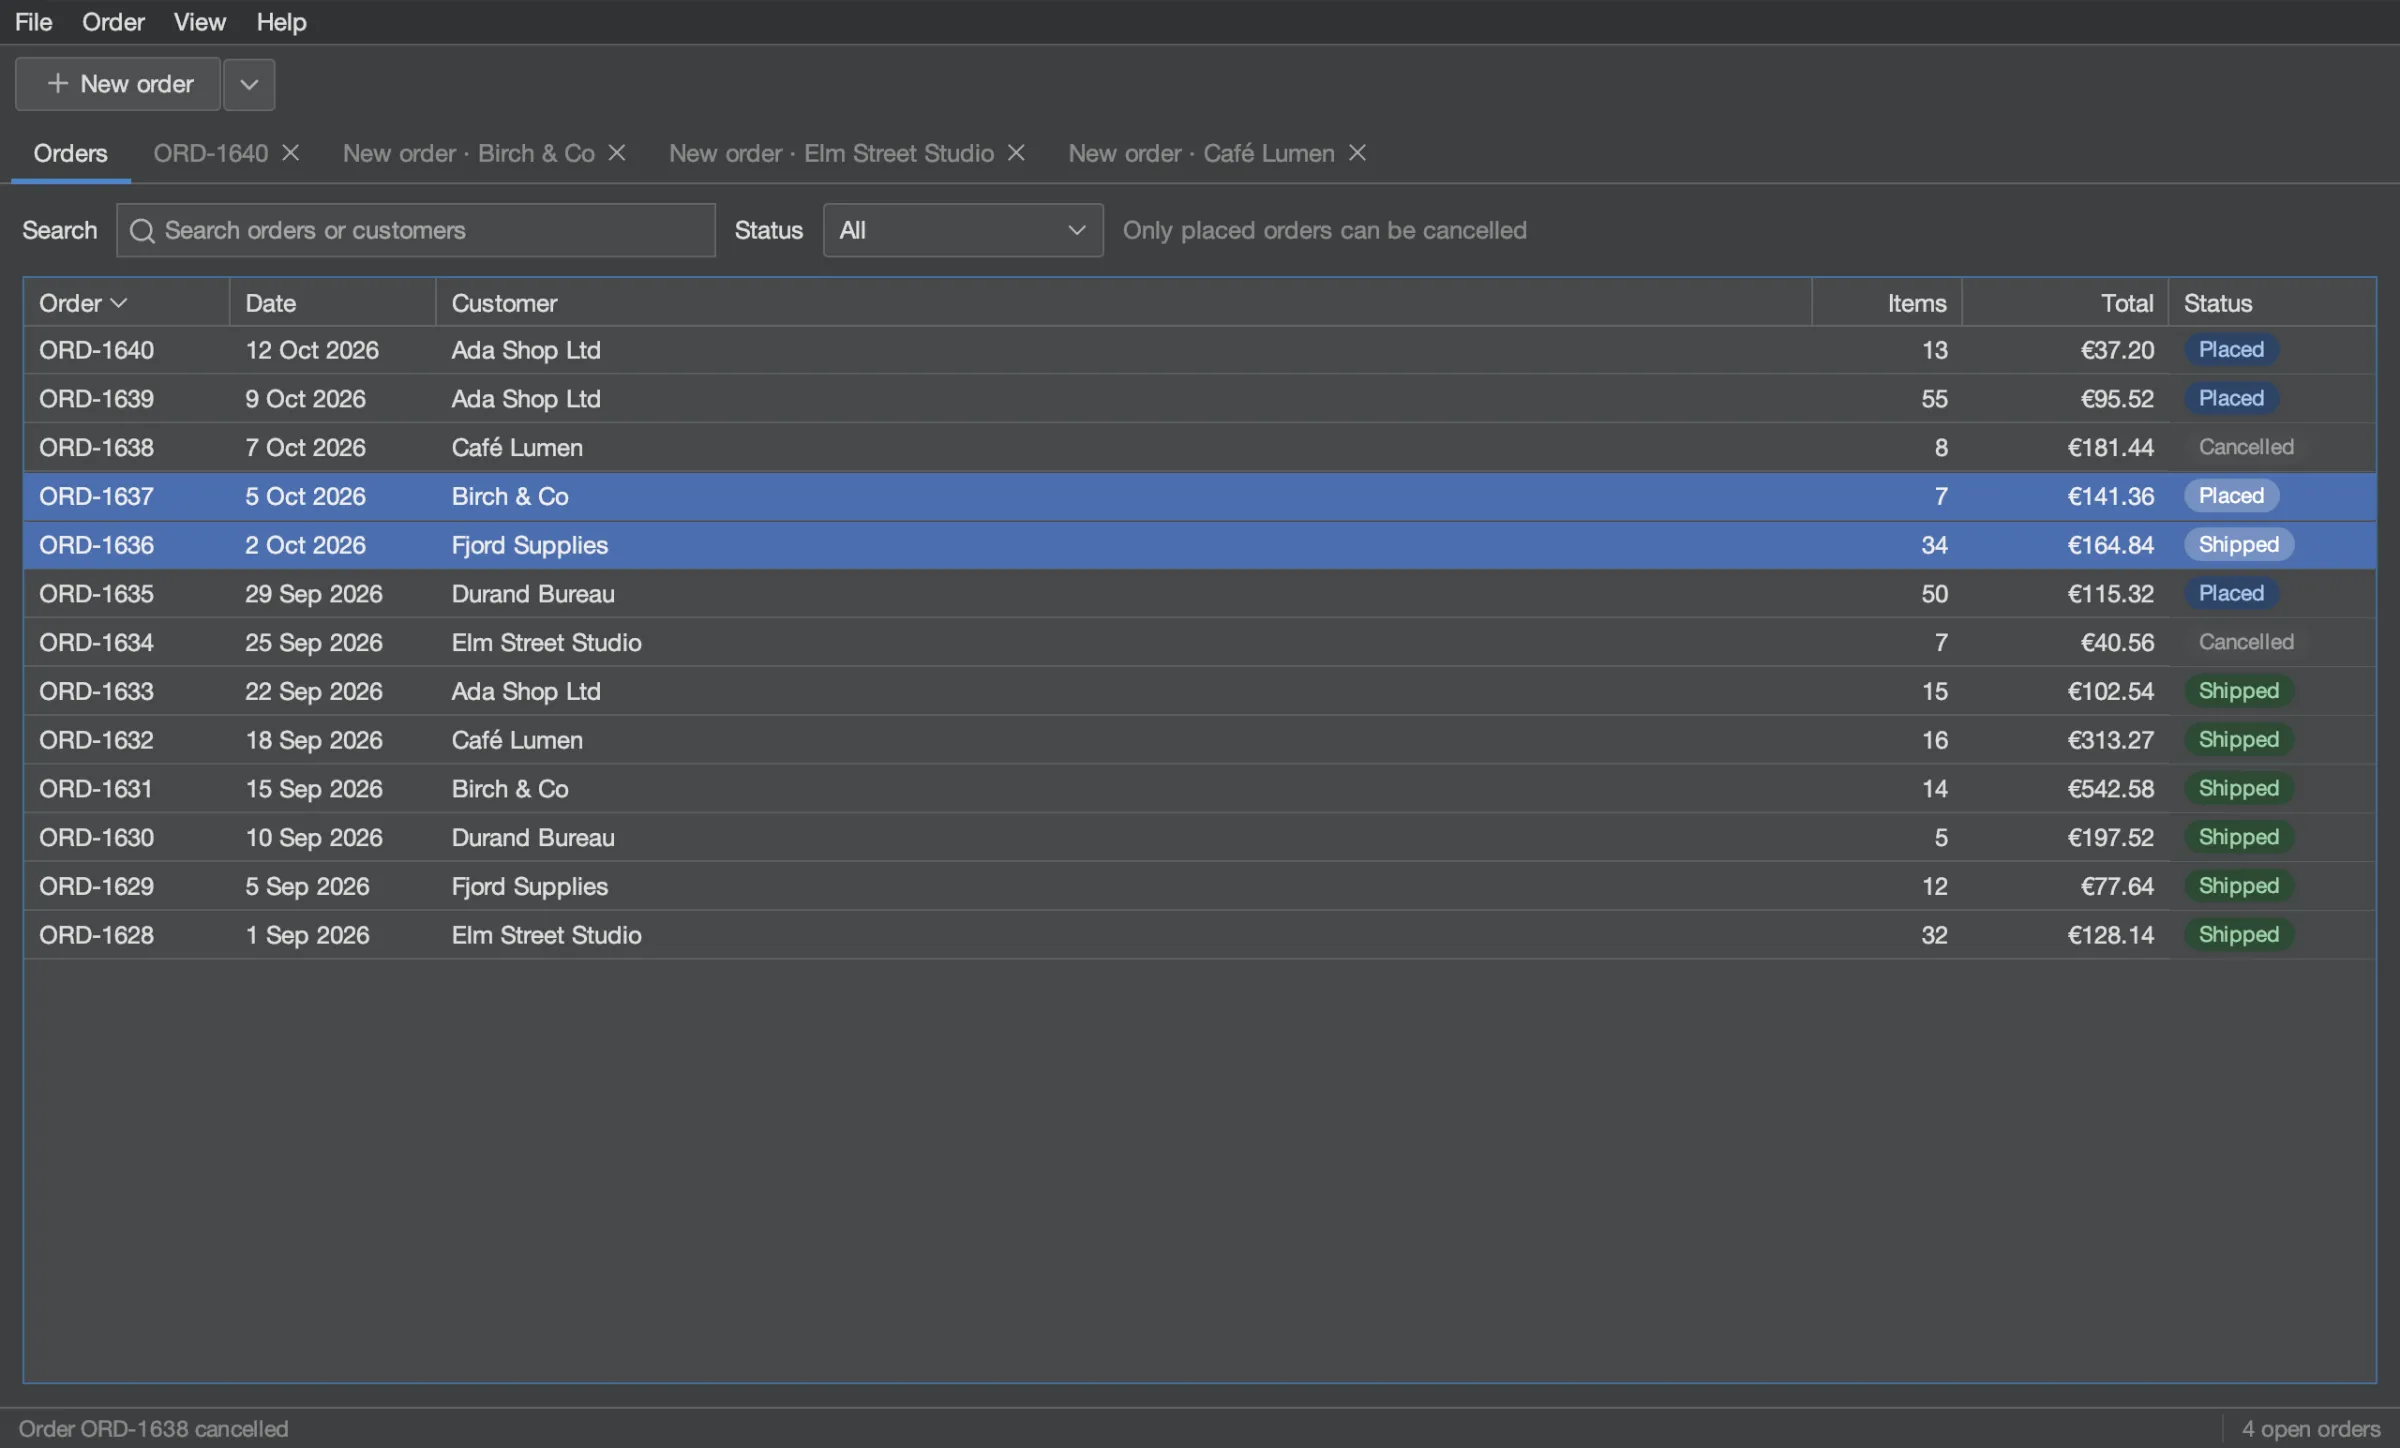This screenshot has width=2400, height=1448.
Task: Open the File menu
Action: tap(33, 22)
